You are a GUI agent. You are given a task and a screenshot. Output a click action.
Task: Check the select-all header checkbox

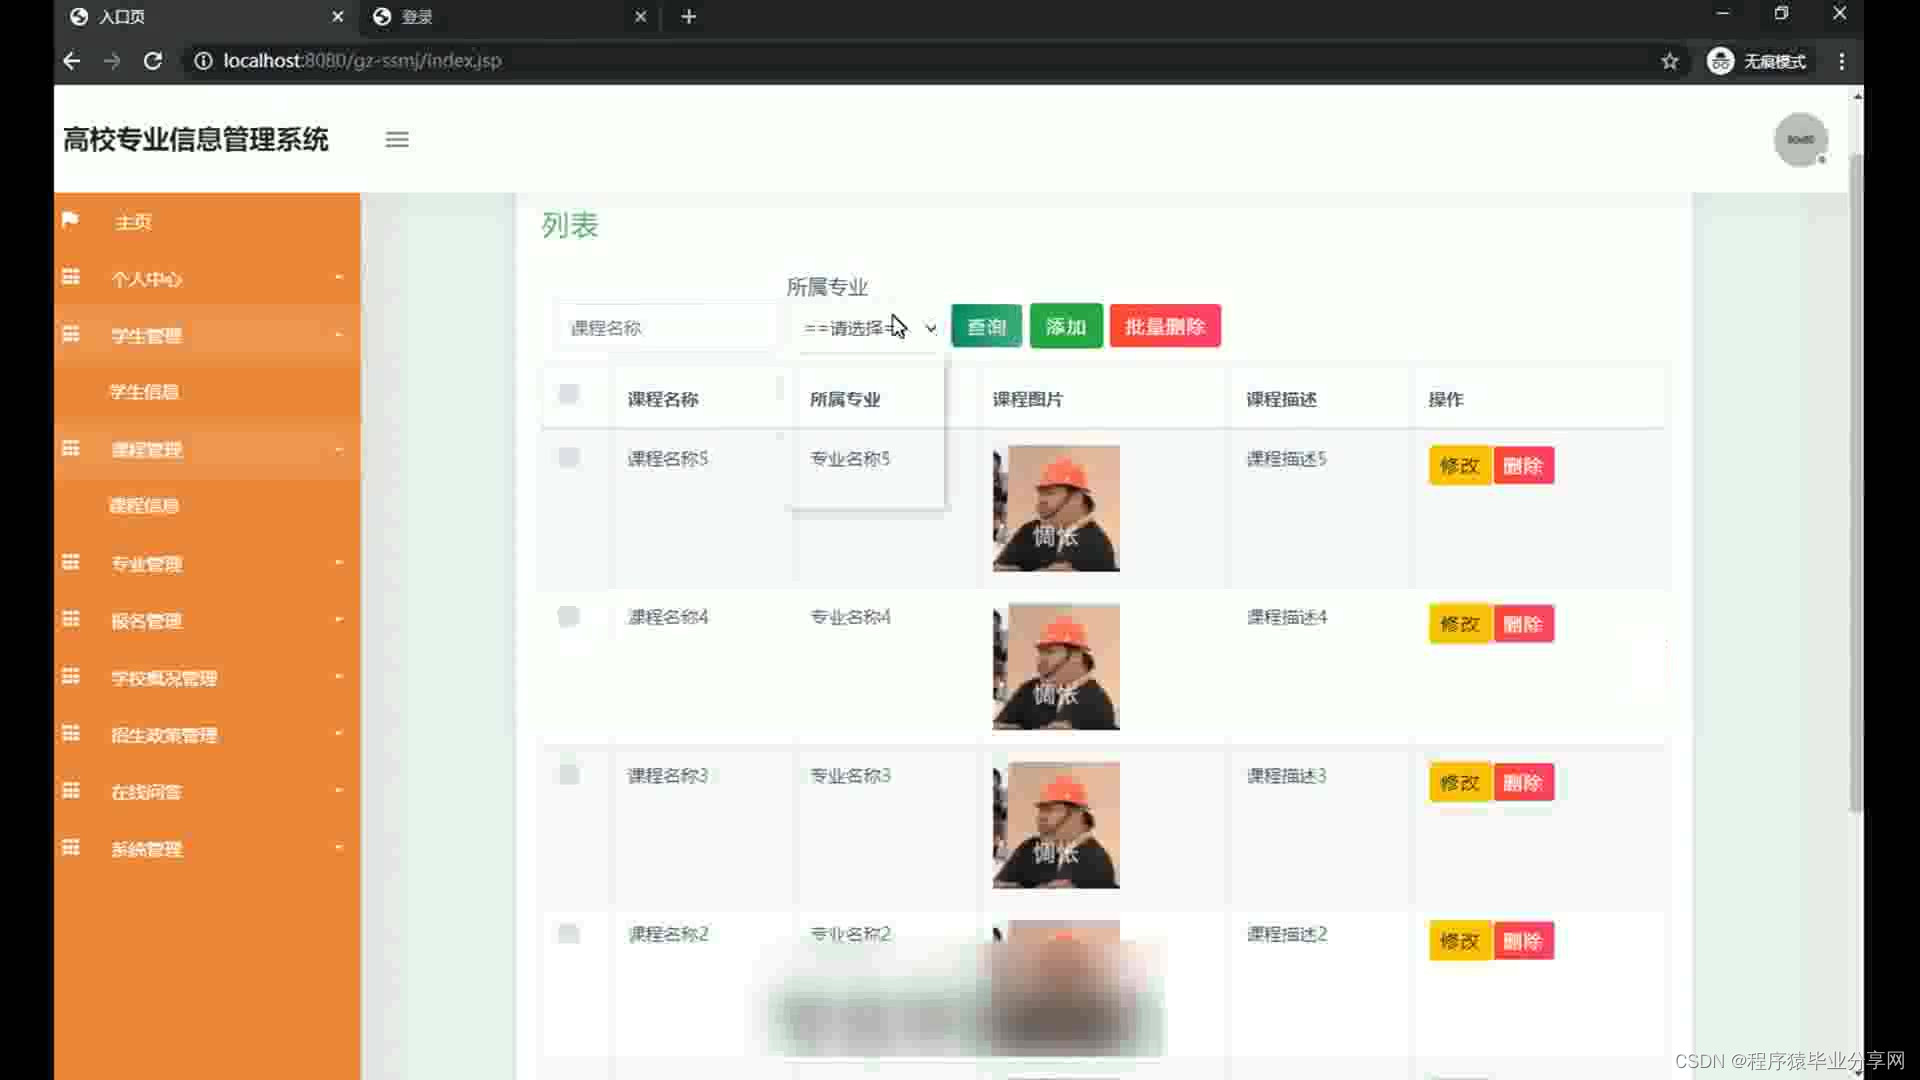pyautogui.click(x=569, y=394)
